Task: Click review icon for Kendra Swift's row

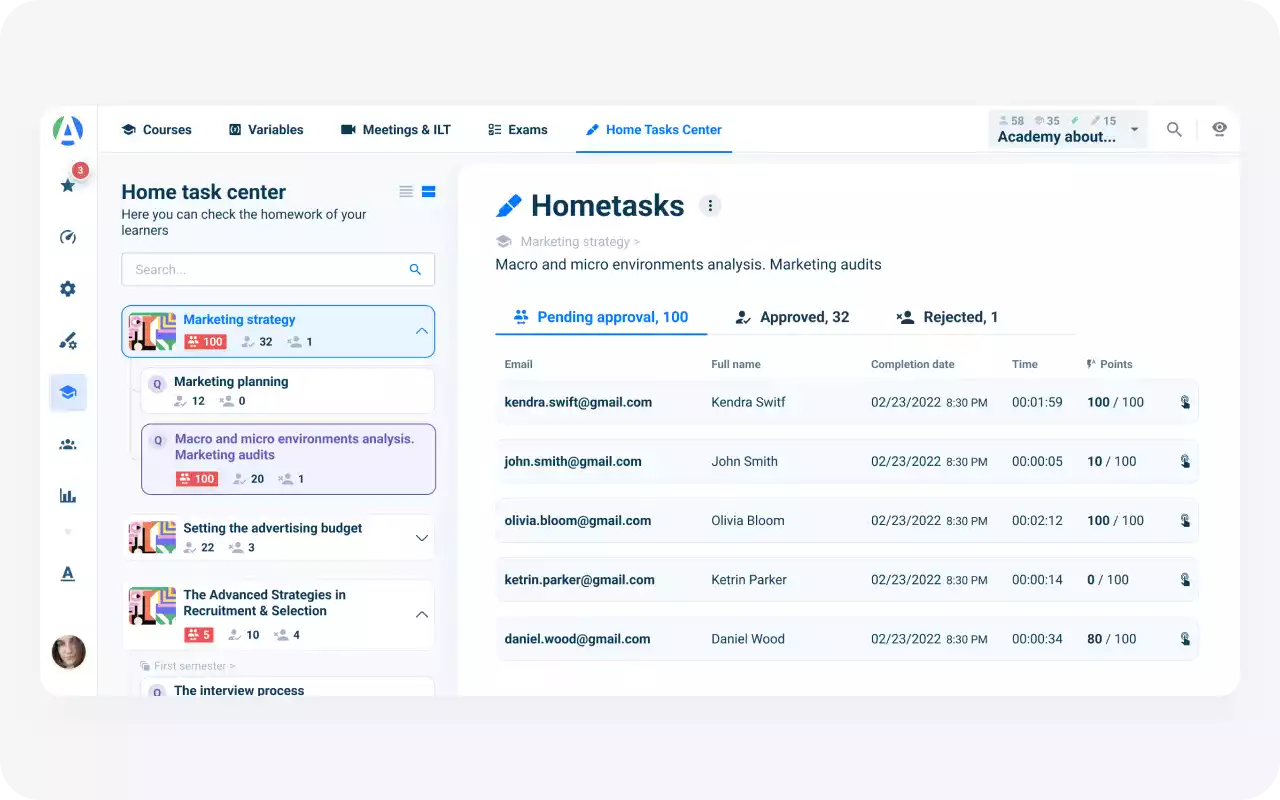Action: [1185, 402]
